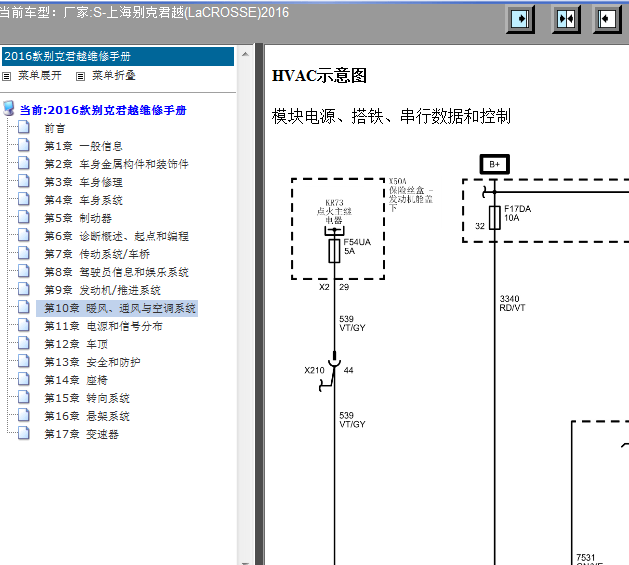Screen dimensions: 629x565
Task: Click the page icon beside 第13章 安全和防护
Action: click(24, 362)
